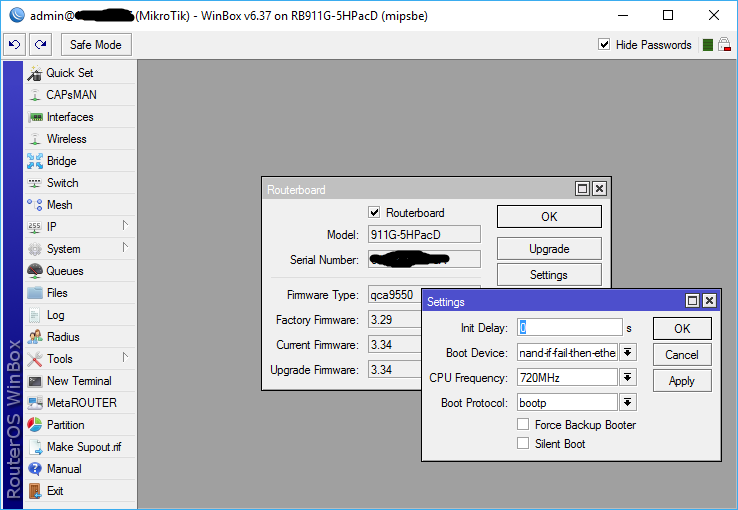Image resolution: width=738 pixels, height=510 pixels.
Task: Toggle the Safe Mode button
Action: 96,45
